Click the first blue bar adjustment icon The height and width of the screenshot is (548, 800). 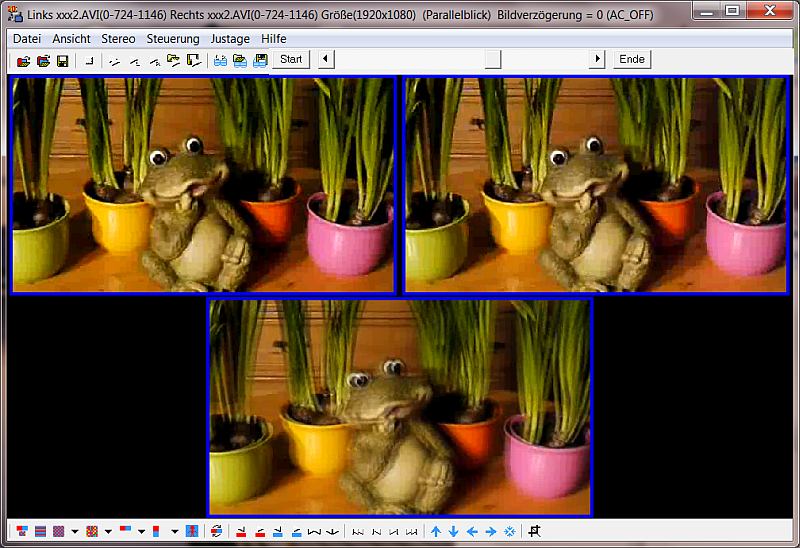pos(278,532)
